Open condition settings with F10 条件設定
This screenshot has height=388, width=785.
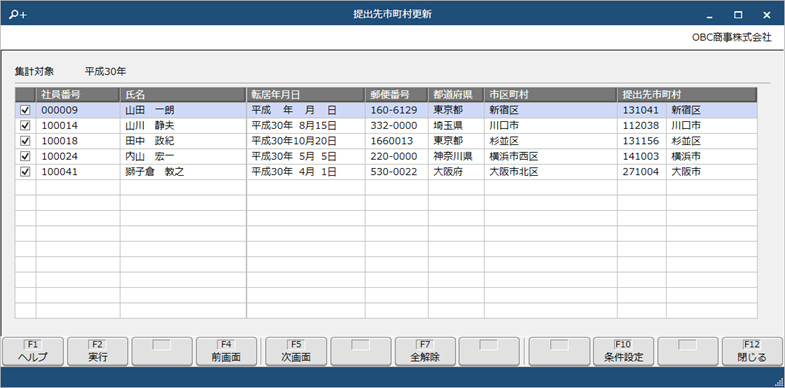[x=623, y=351]
